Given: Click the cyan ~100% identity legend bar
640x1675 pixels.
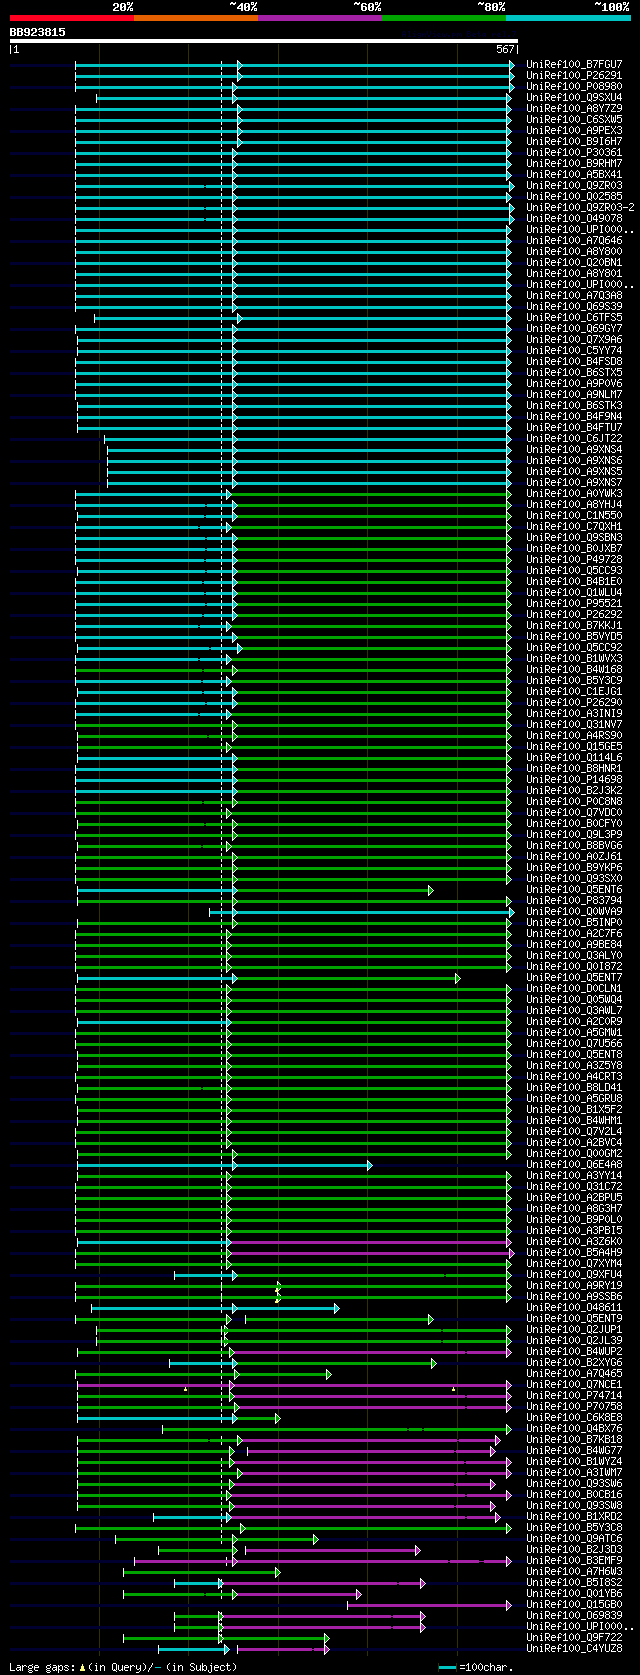Looking at the screenshot, I should tap(568, 18).
